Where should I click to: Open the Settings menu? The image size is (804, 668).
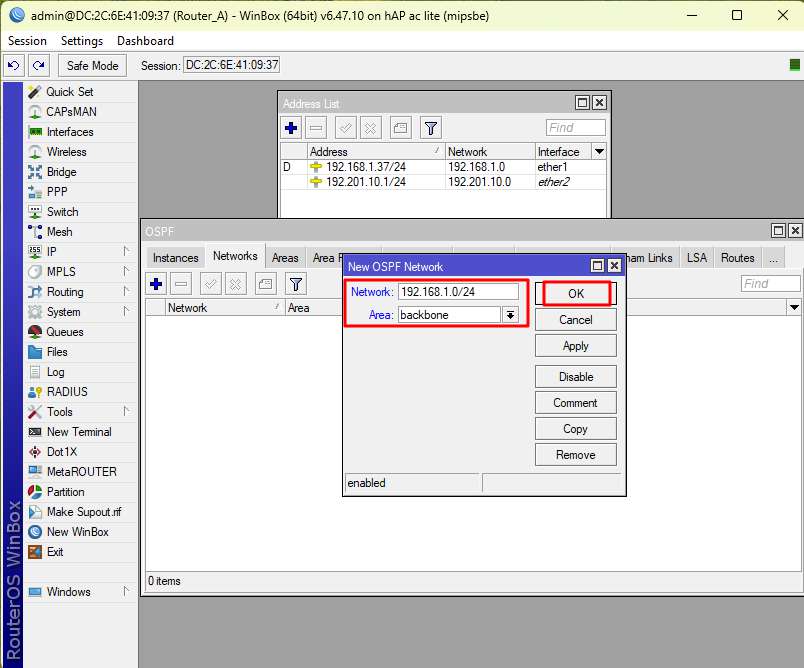(x=81, y=41)
